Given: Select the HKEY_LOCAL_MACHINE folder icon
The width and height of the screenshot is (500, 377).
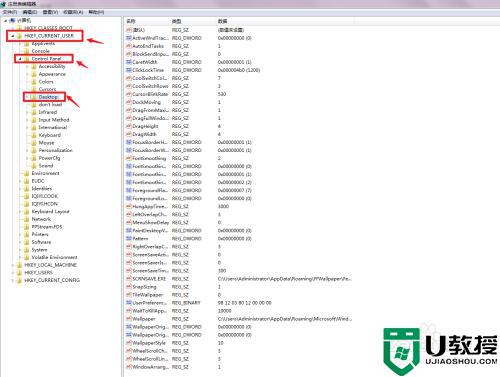Looking at the screenshot, I should tap(19, 265).
